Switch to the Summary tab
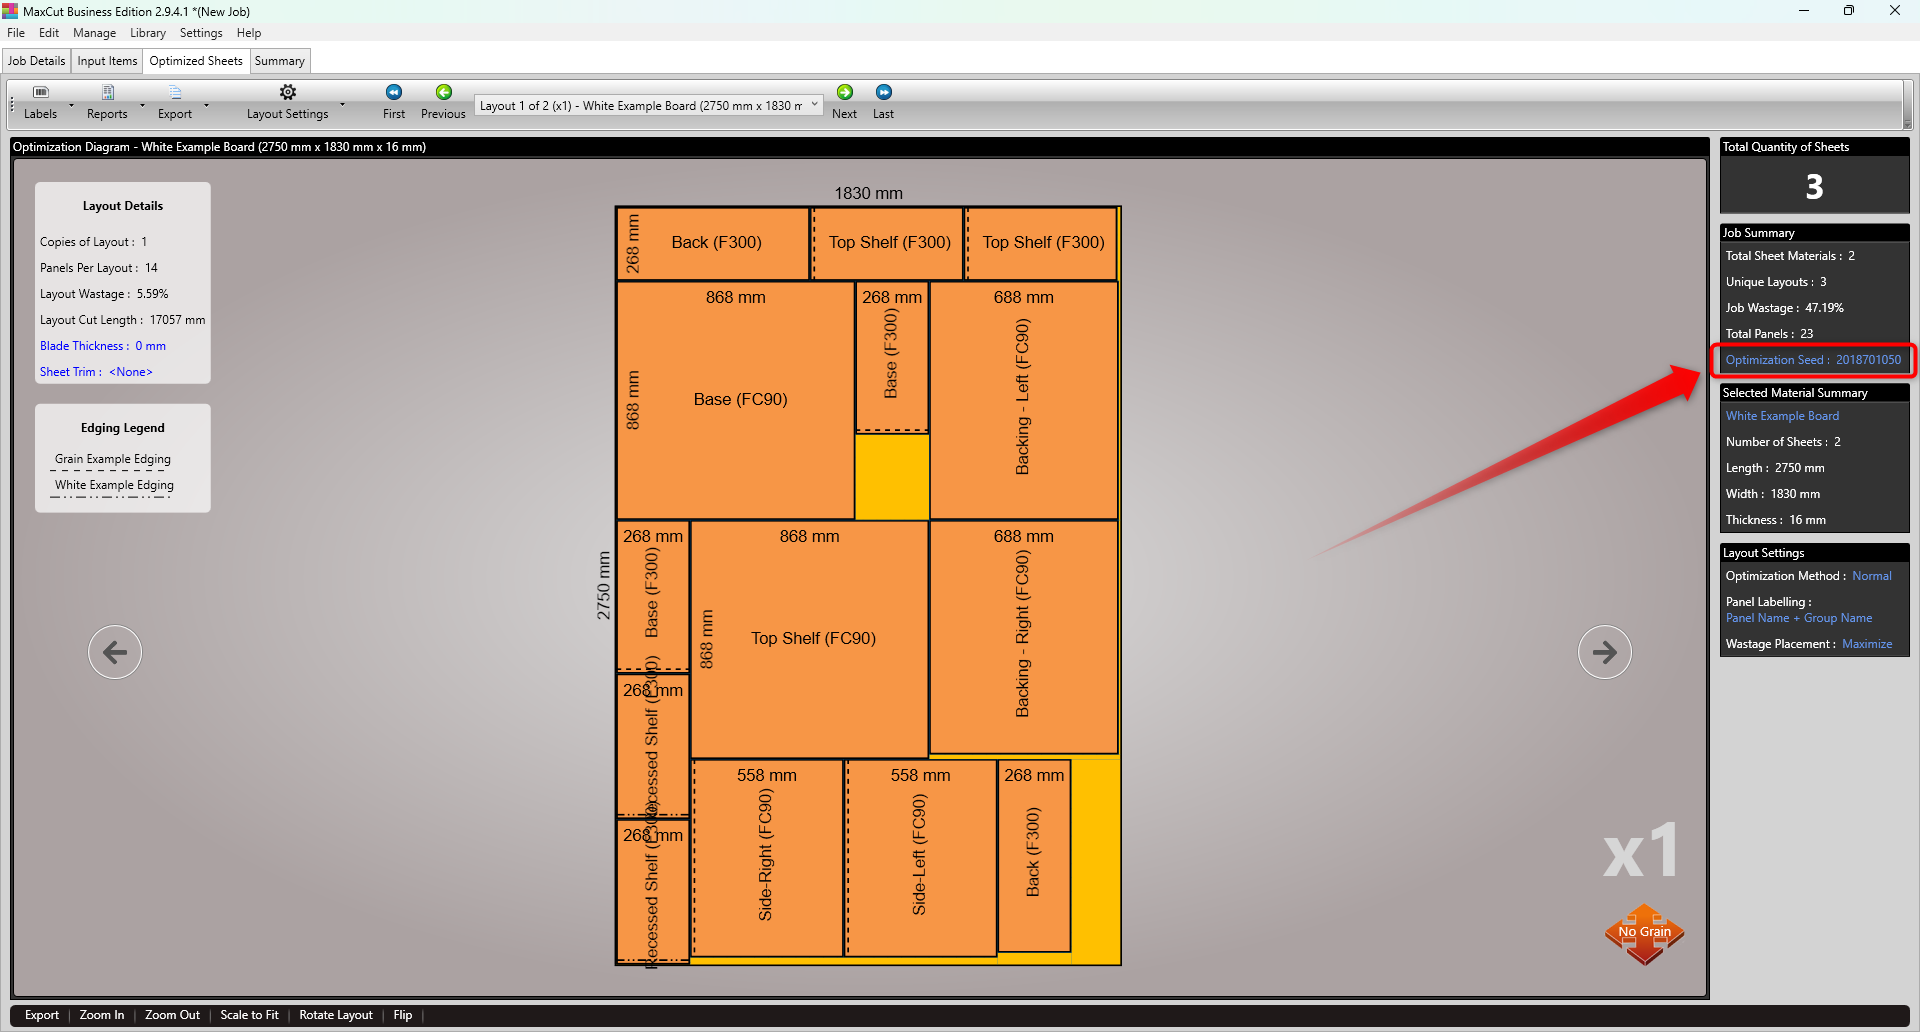1920x1032 pixels. (279, 61)
